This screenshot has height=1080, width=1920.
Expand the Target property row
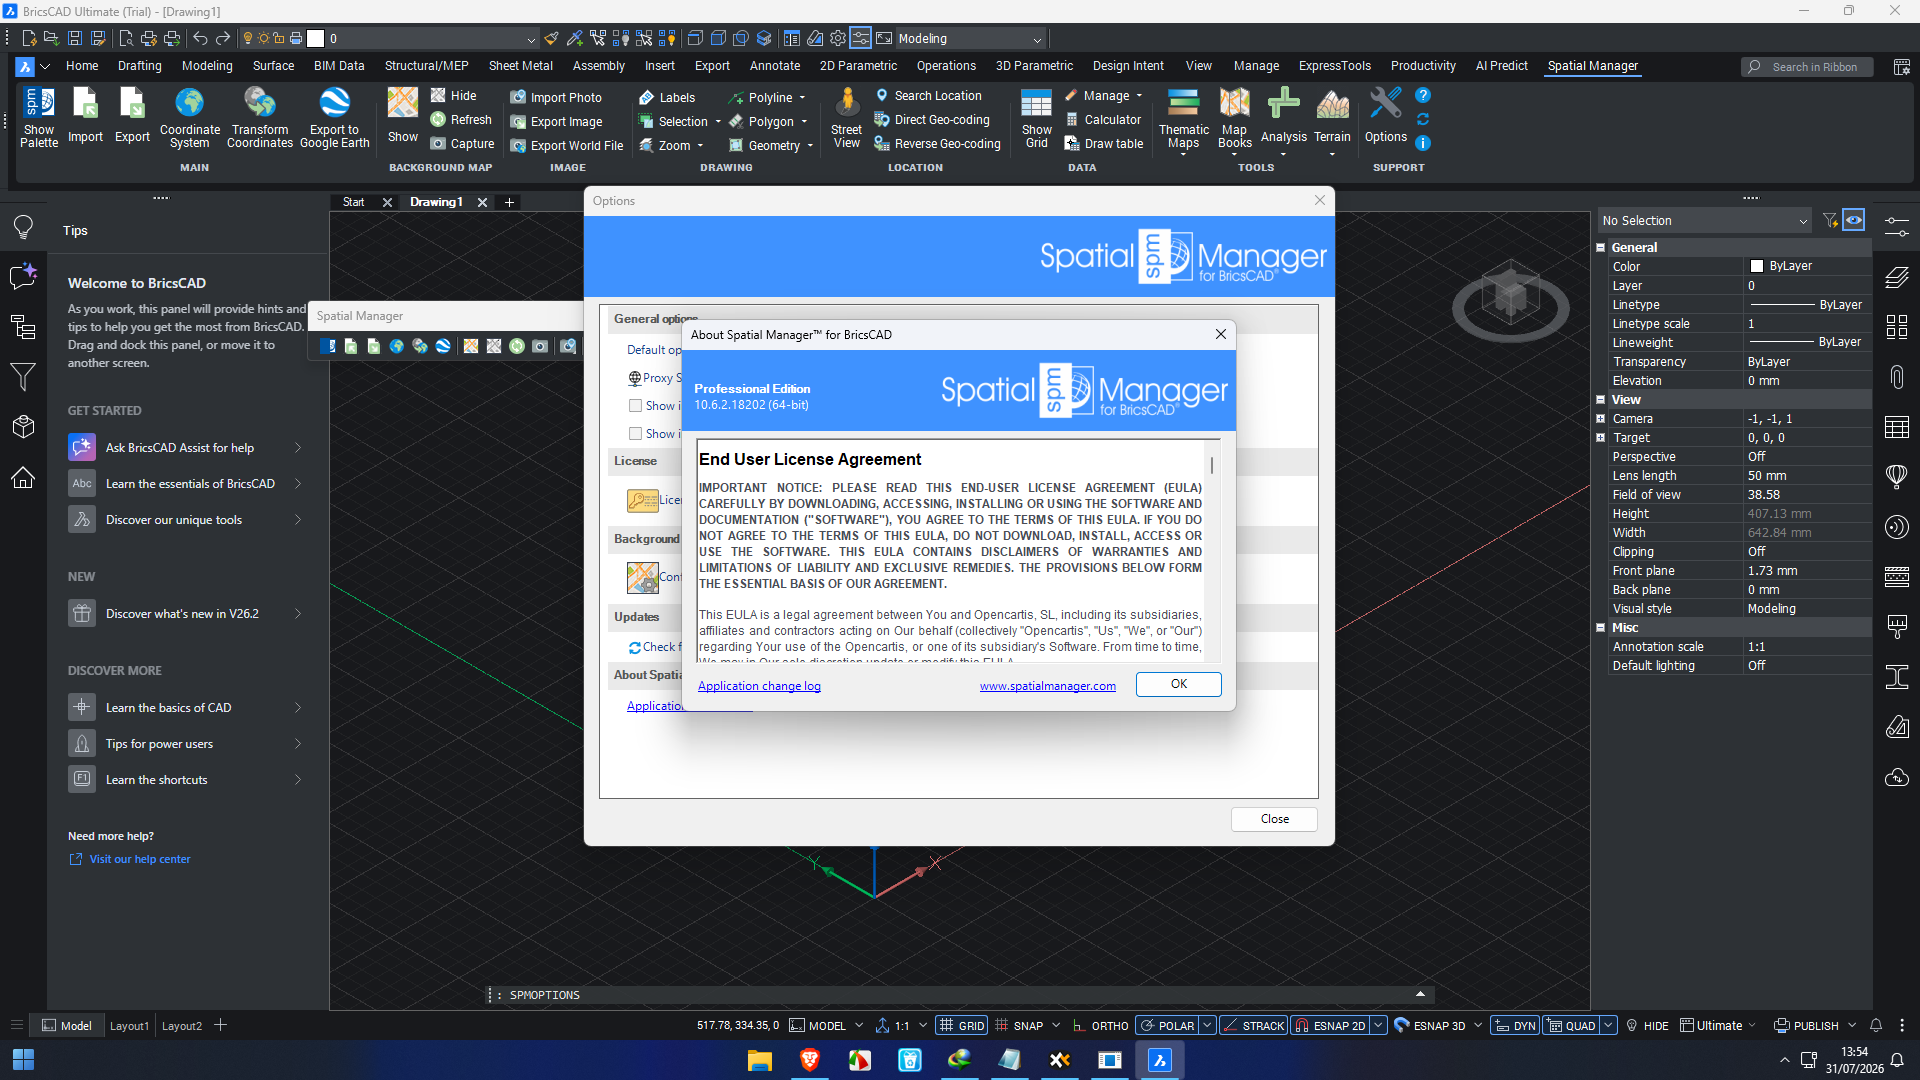(1601, 437)
